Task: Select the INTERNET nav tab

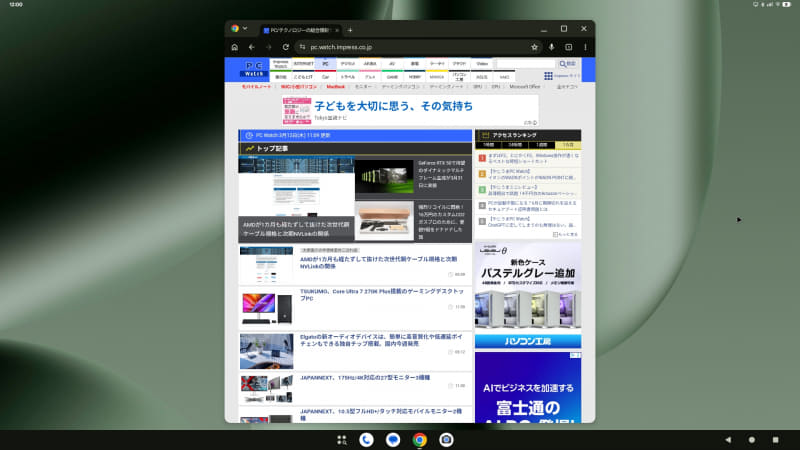Action: (x=303, y=64)
